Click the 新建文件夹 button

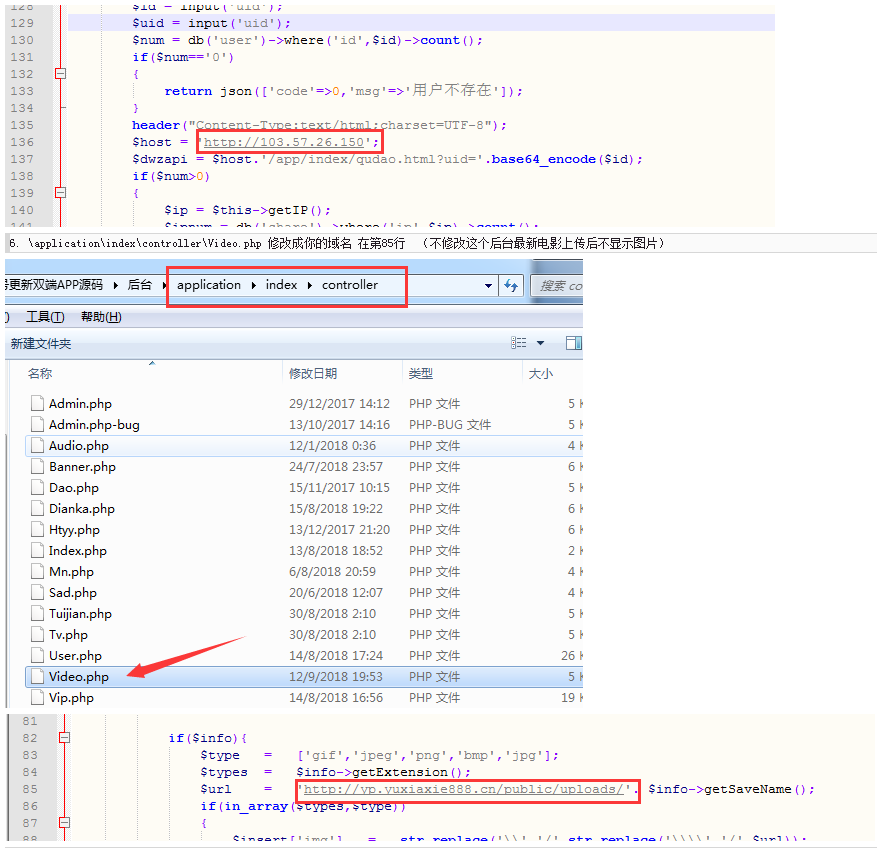[x=41, y=343]
